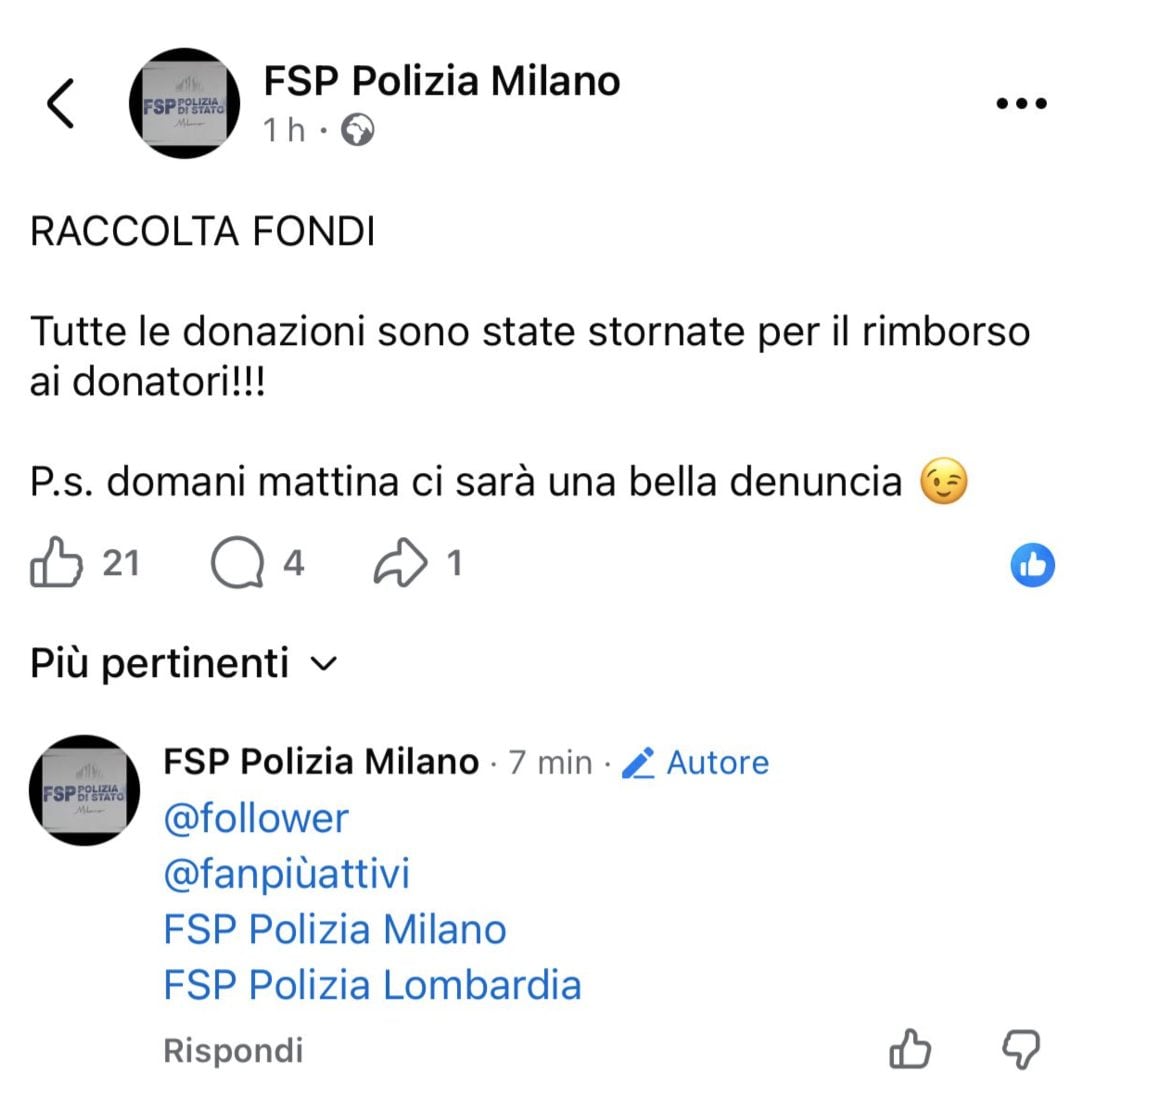The width and height of the screenshot is (1152, 1108).
Task: Click the blue Like reaction icon
Action: click(x=1034, y=565)
